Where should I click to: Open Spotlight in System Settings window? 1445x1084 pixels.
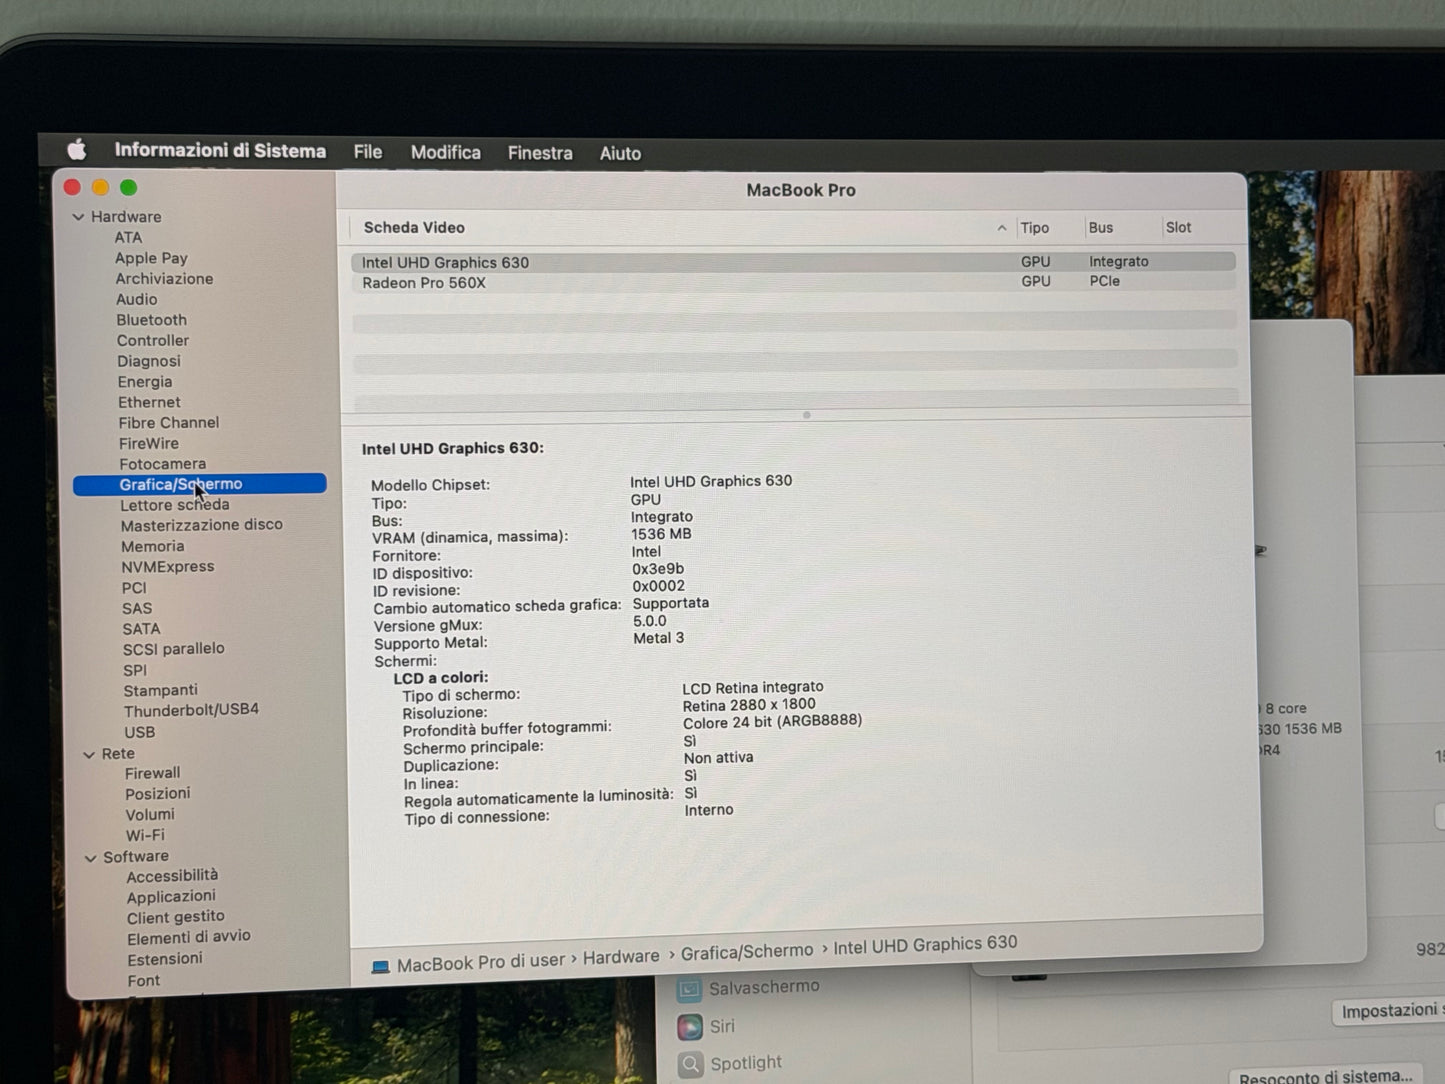point(730,1064)
